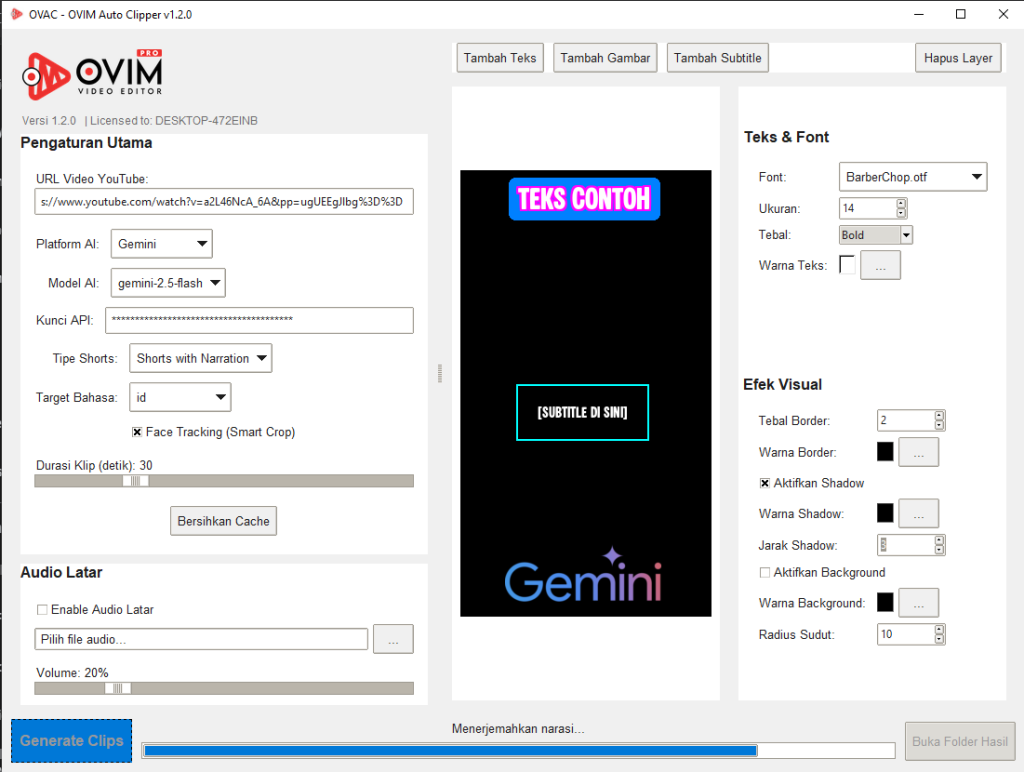
Task: Expand the Font dropdown showing BarberChop.otf
Action: 912,177
